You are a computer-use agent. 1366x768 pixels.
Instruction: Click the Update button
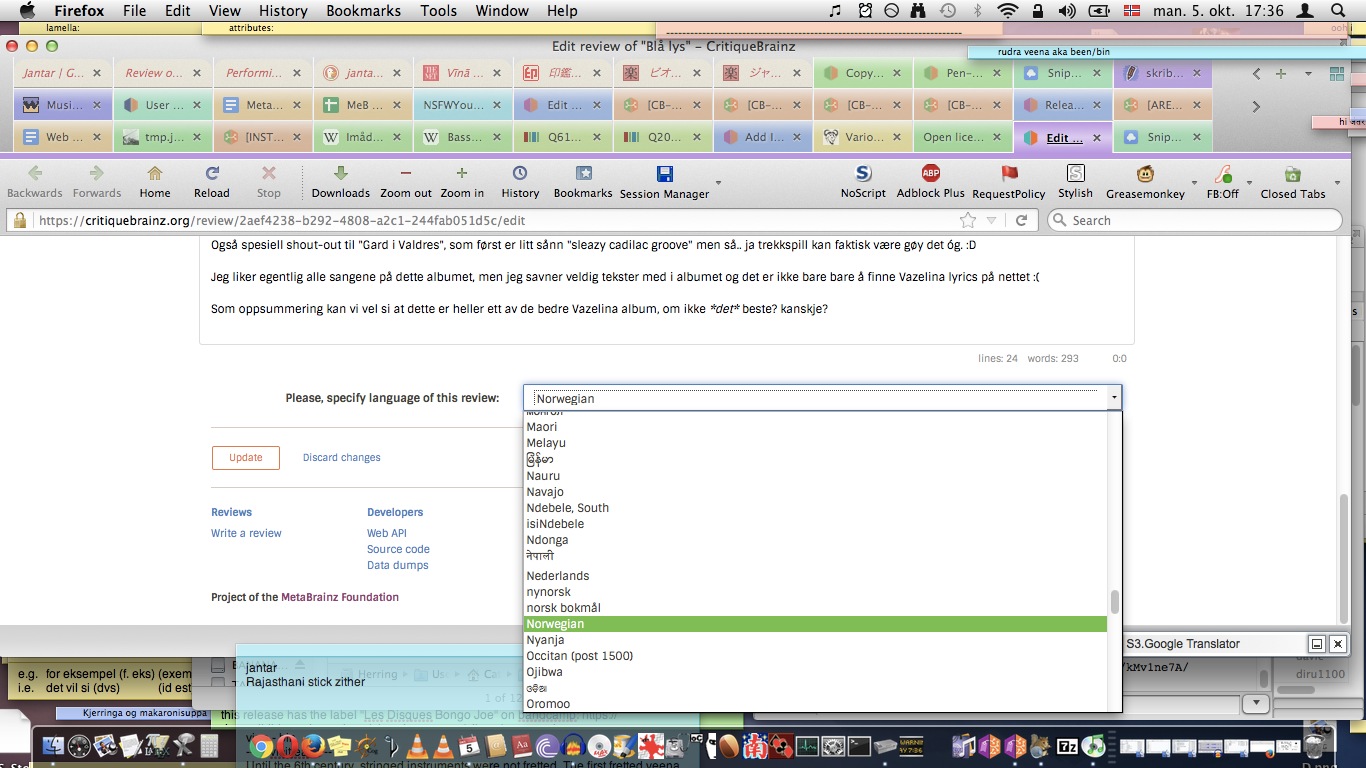pyautogui.click(x=246, y=457)
